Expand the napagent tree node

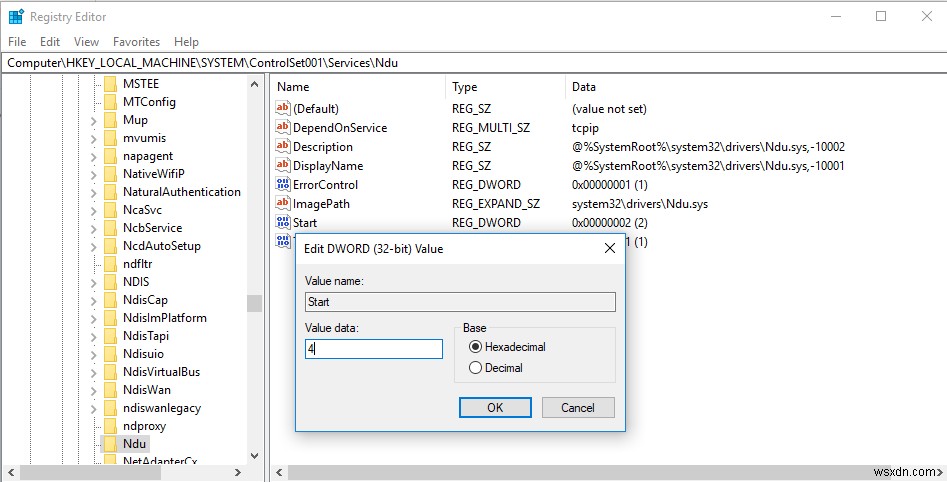point(94,156)
